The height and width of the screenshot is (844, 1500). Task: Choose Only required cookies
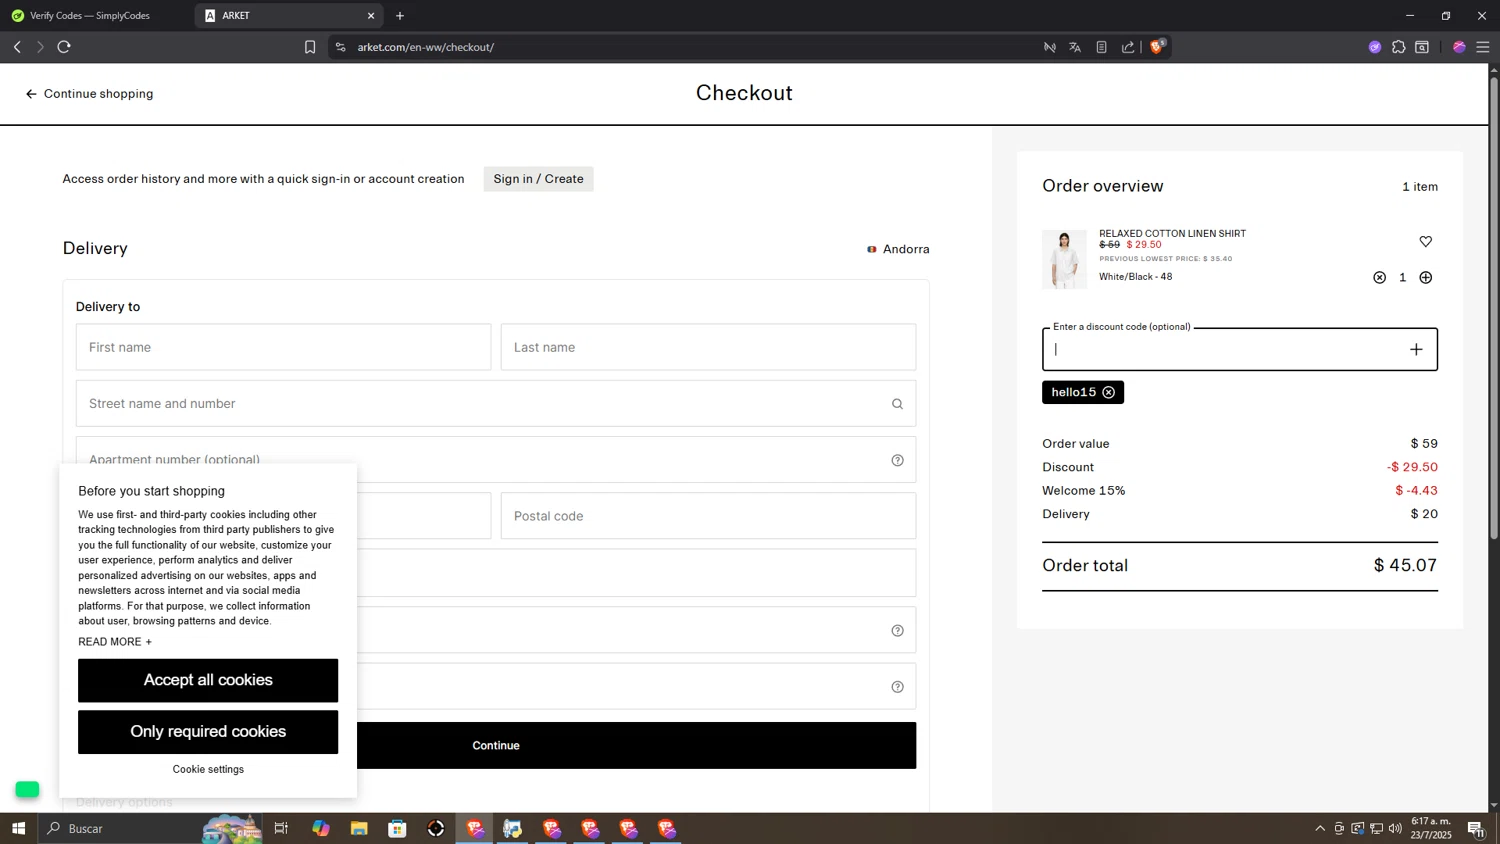208,732
